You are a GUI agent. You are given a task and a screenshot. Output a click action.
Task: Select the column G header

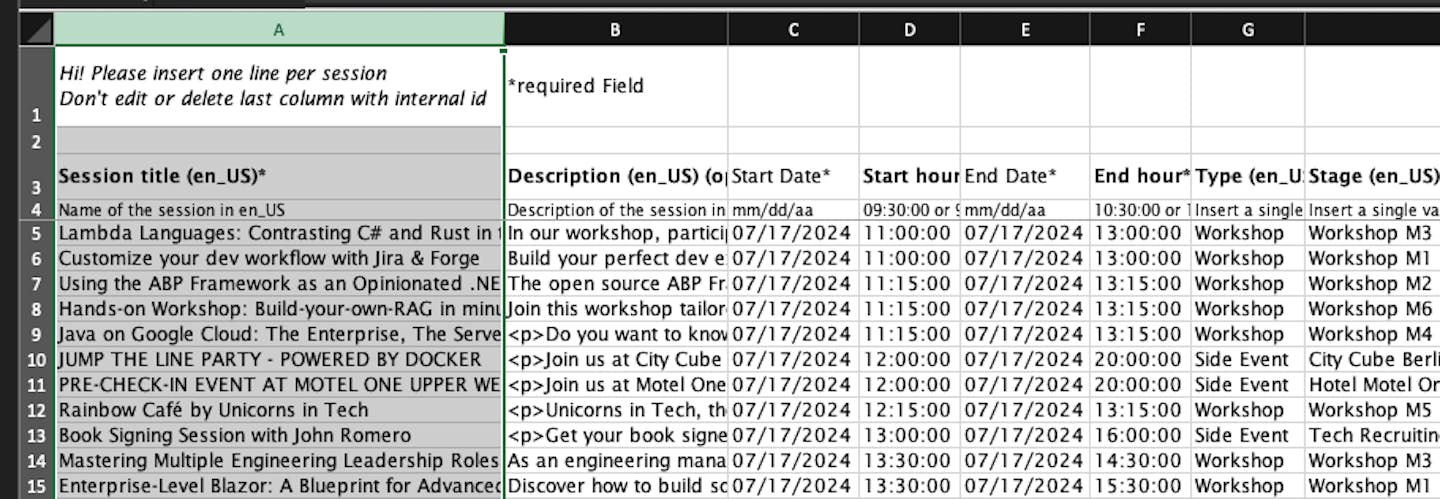[x=1247, y=30]
